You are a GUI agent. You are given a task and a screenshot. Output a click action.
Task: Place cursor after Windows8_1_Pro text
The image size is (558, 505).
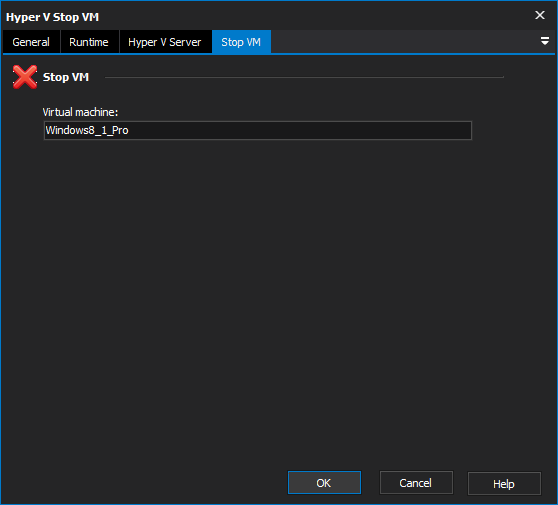coord(129,130)
